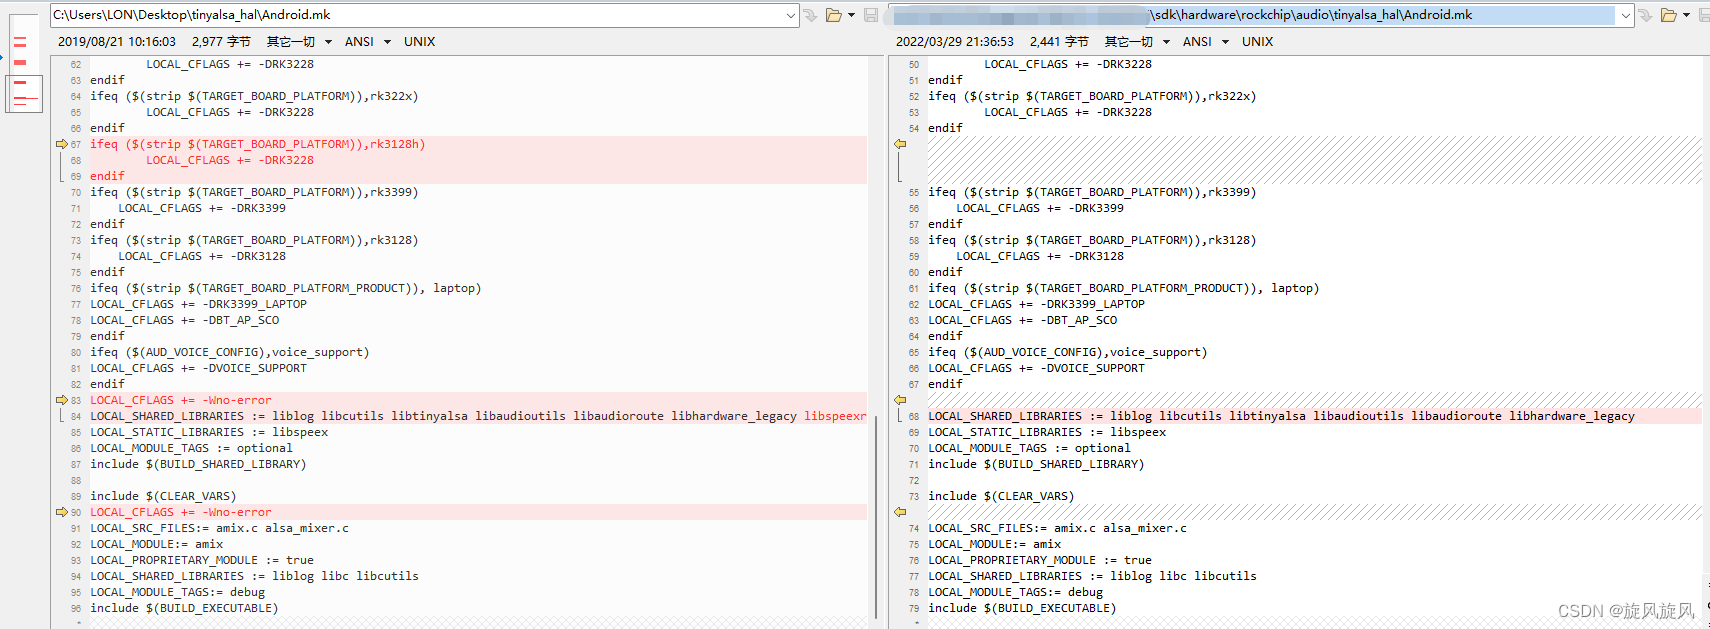Click right line 75 LOCAL_MODULE:= amix
Screen dimensions: 1710x629
pos(994,544)
